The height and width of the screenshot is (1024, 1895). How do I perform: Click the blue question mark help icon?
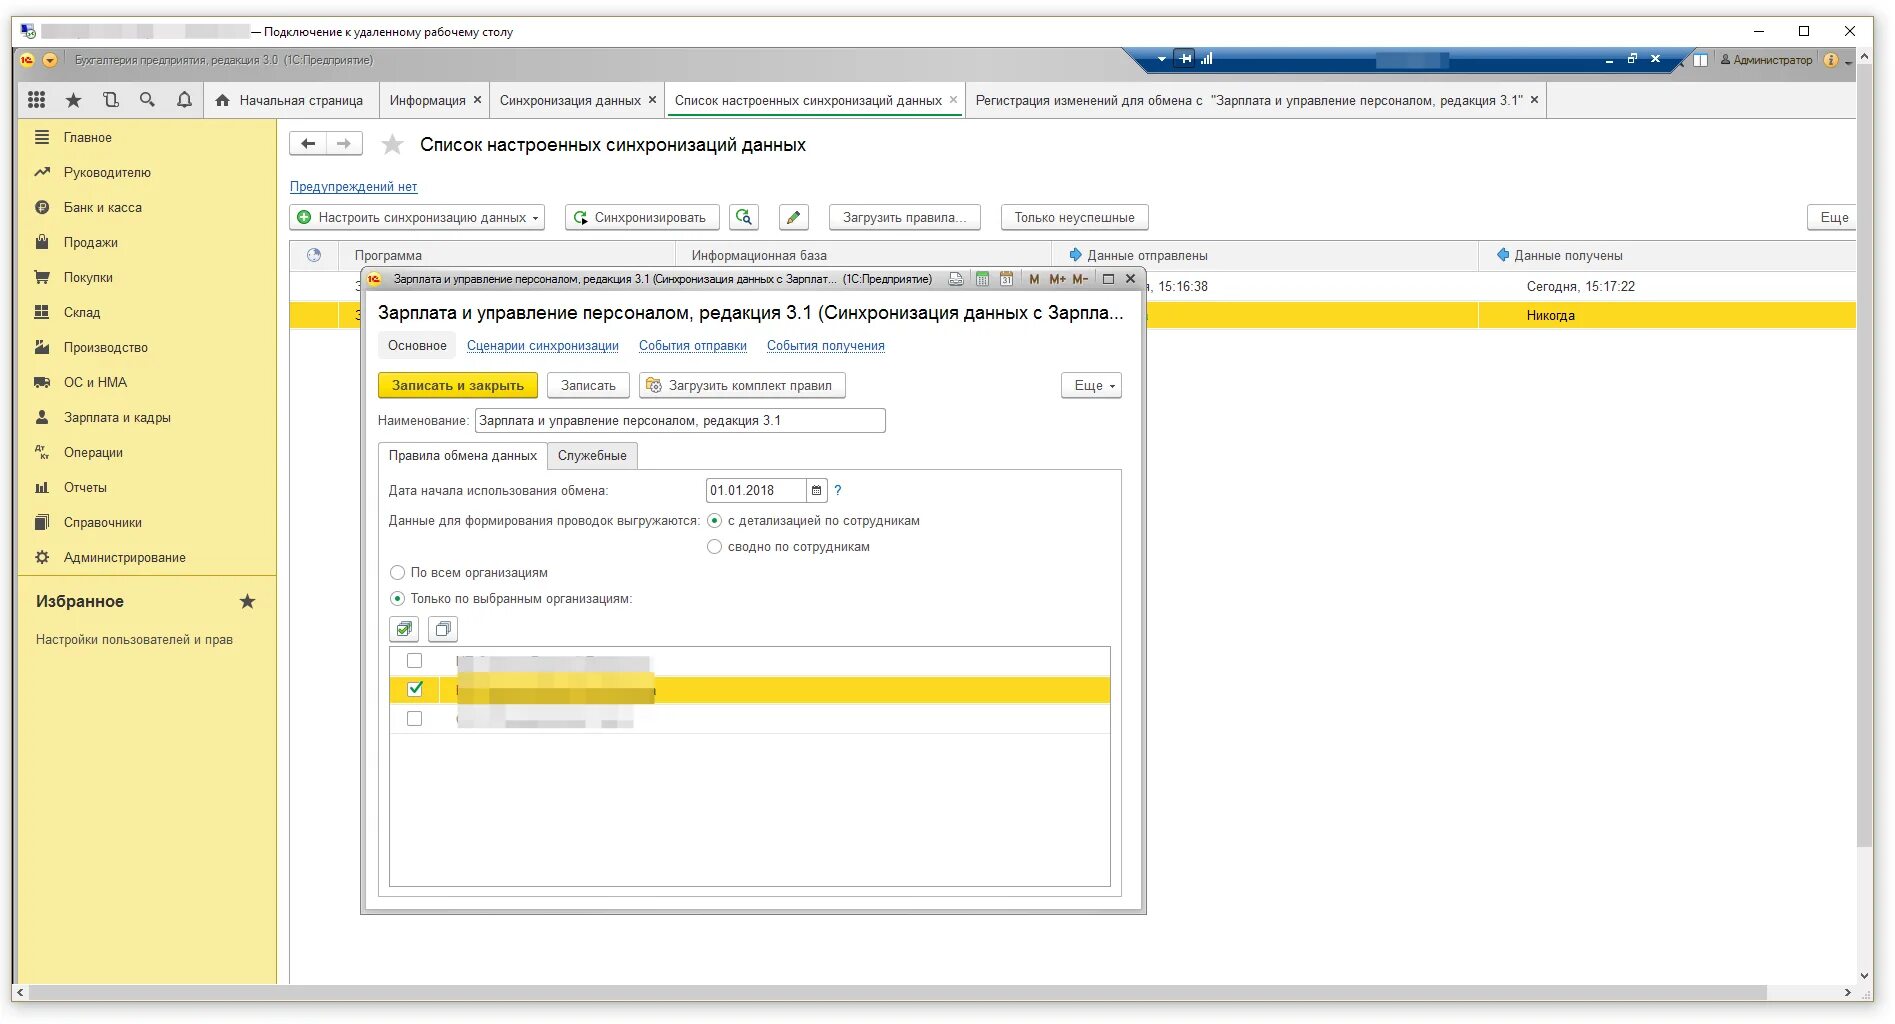[x=838, y=491]
